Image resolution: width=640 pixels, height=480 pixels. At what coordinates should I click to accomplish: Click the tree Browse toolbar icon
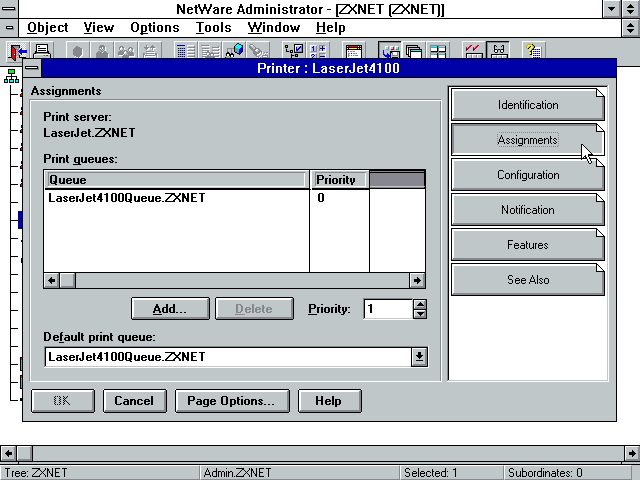point(294,51)
